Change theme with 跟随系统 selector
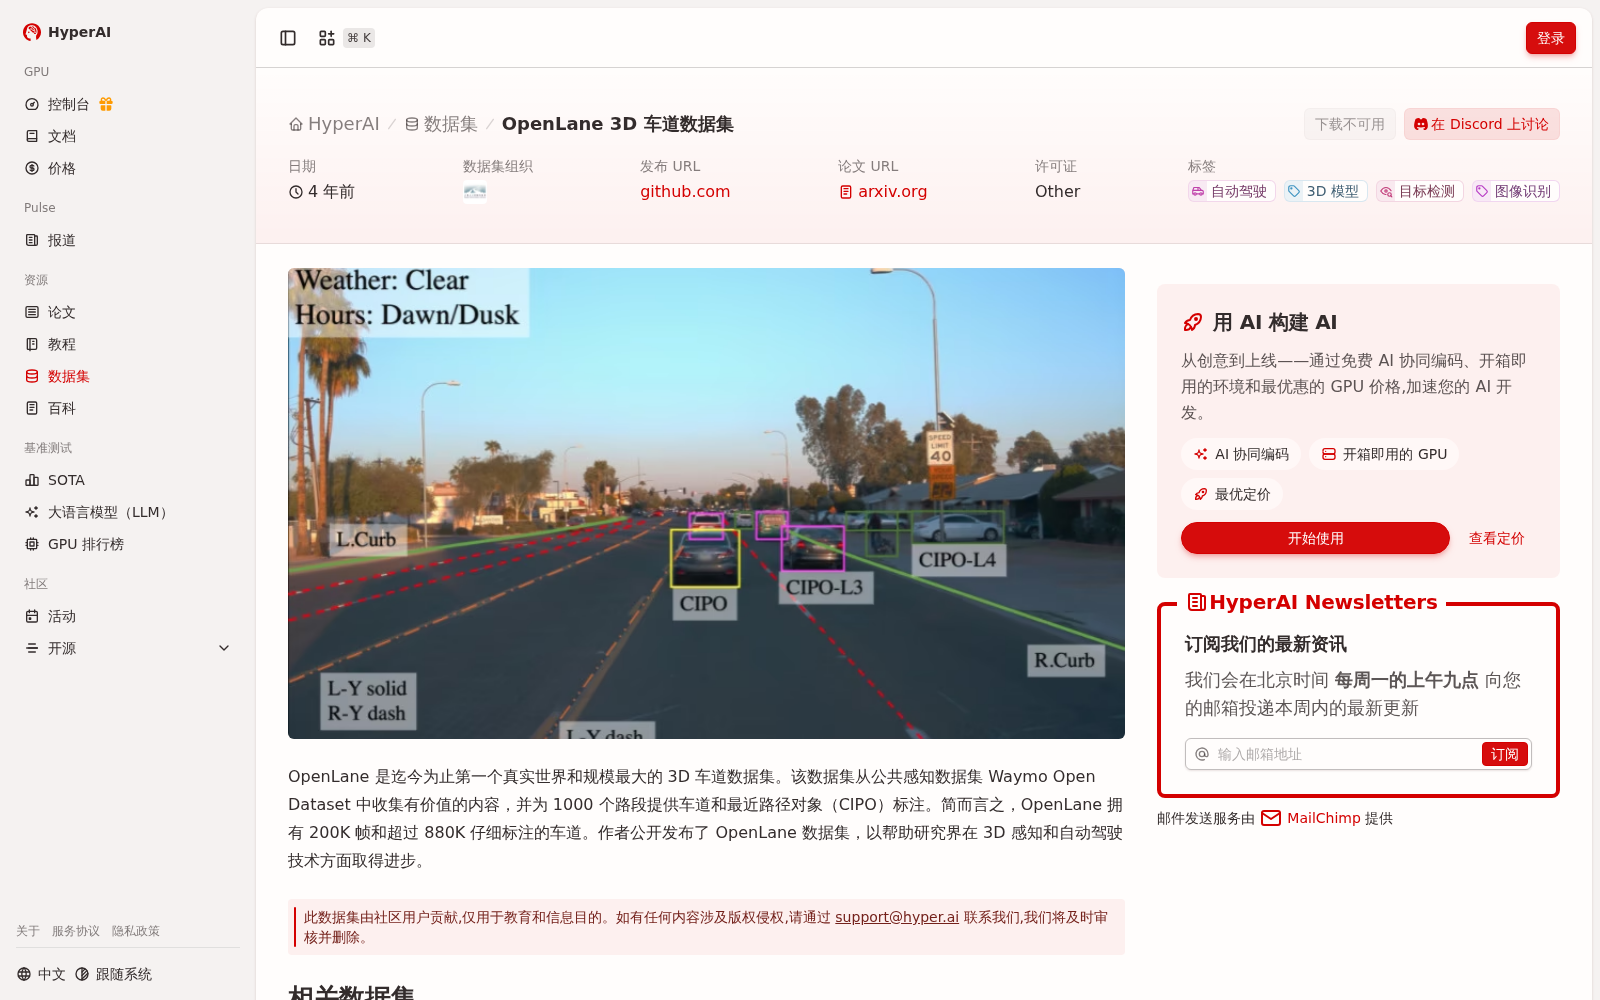The image size is (1600, 1000). 113,974
